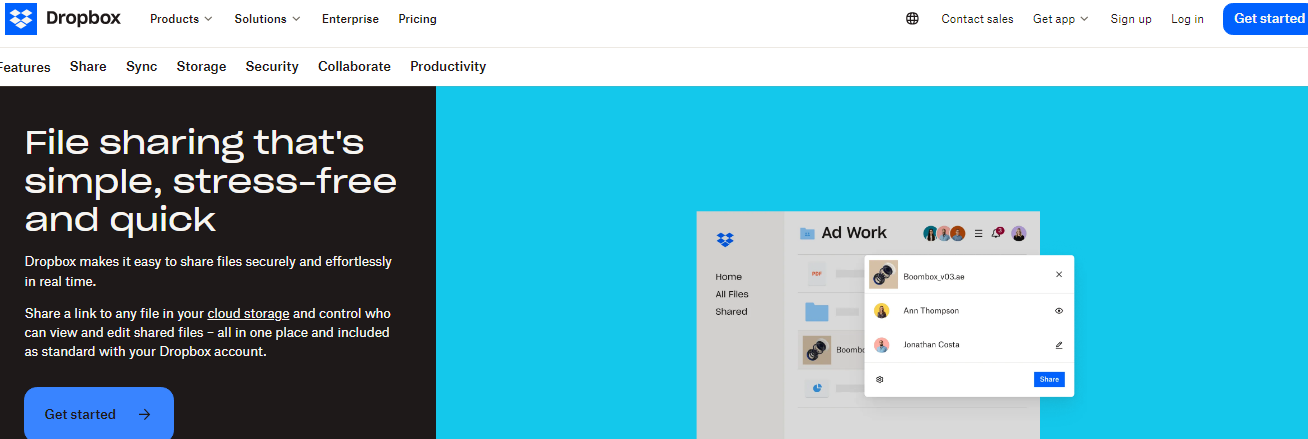Close the share dialog with X
1308x439 pixels.
[1059, 274]
